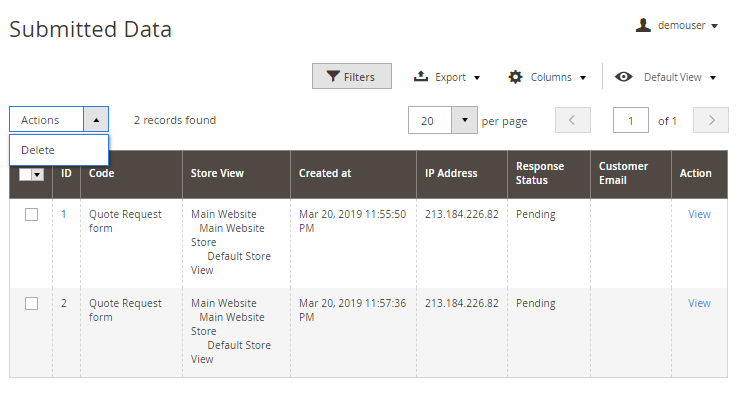
Task: Go to previous page arrow
Action: point(573,120)
